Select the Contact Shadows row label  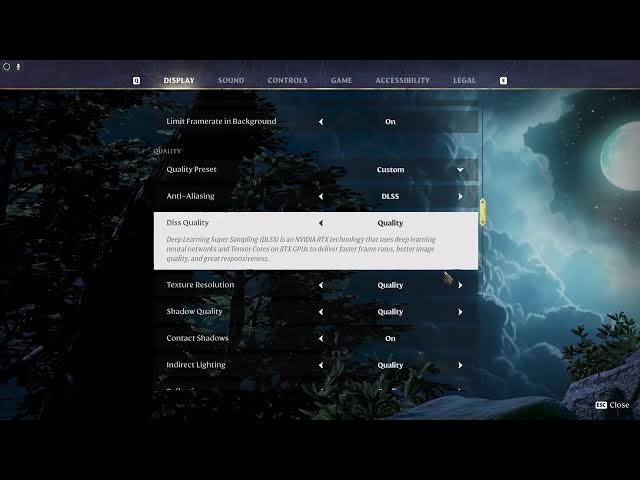pyautogui.click(x=197, y=338)
